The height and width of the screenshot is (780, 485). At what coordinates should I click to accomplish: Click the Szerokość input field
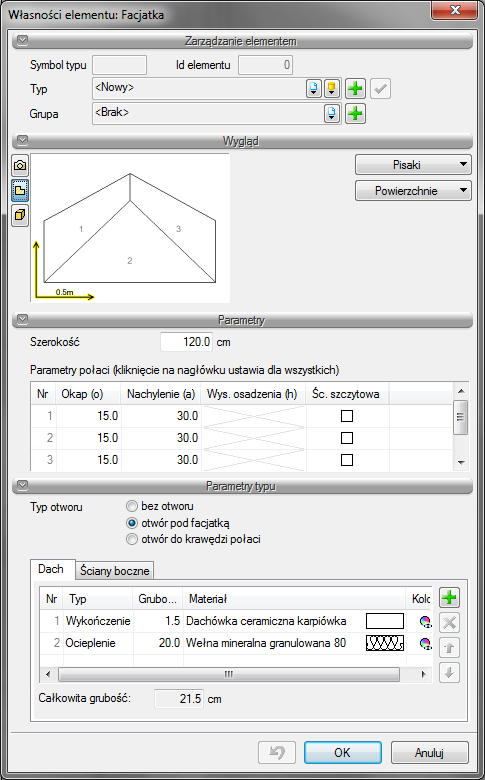[x=187, y=342]
